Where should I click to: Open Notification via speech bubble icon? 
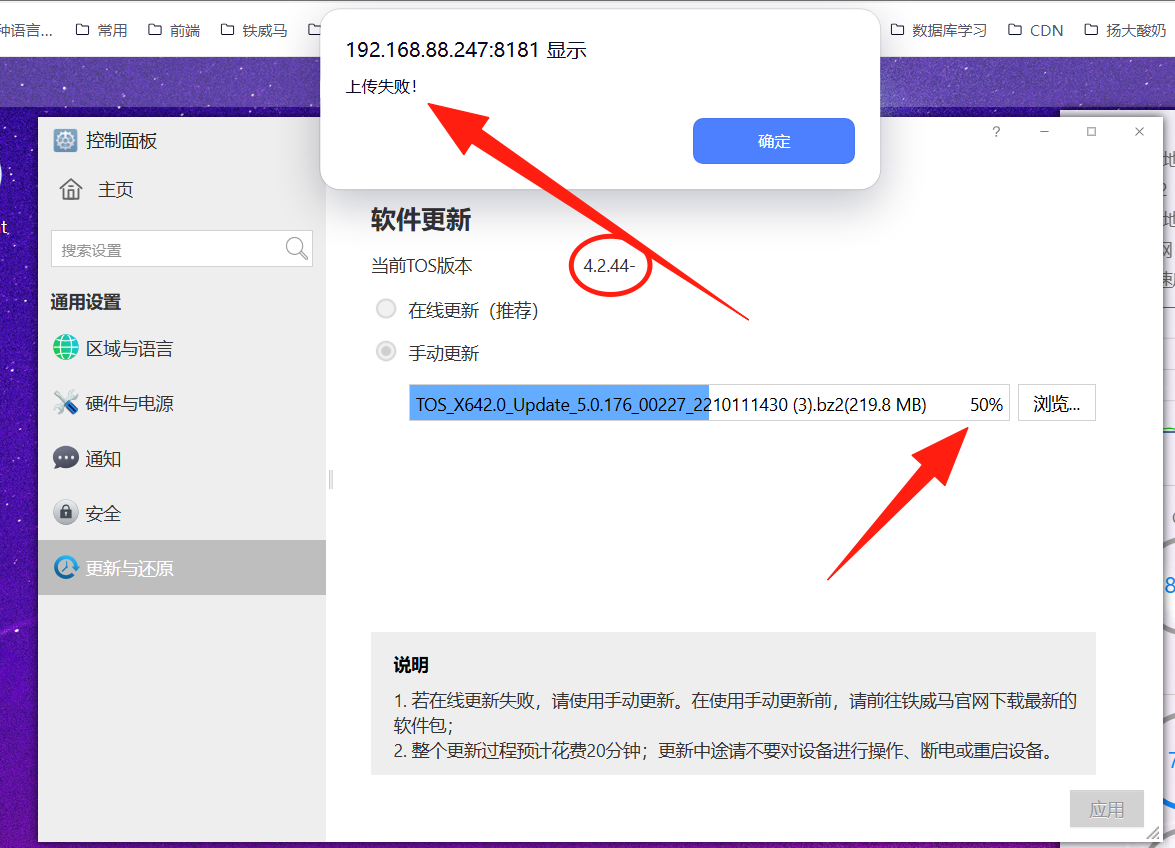(66, 458)
